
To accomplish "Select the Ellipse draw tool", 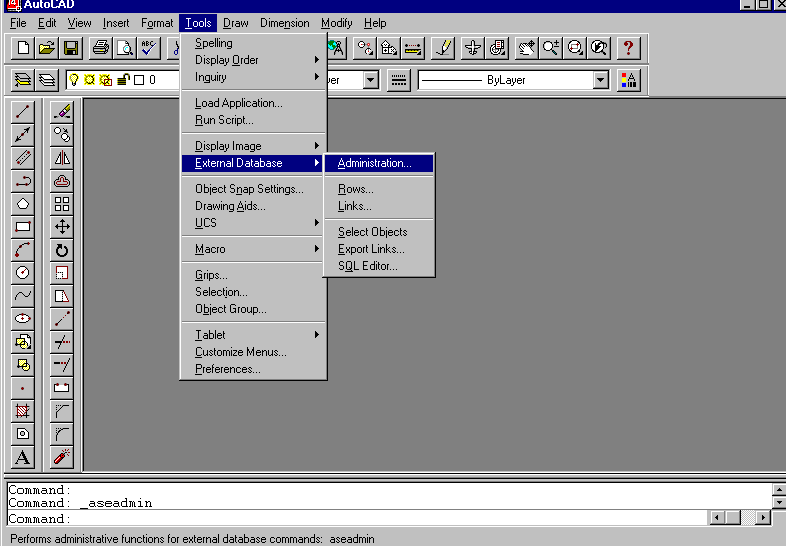I will [23, 318].
